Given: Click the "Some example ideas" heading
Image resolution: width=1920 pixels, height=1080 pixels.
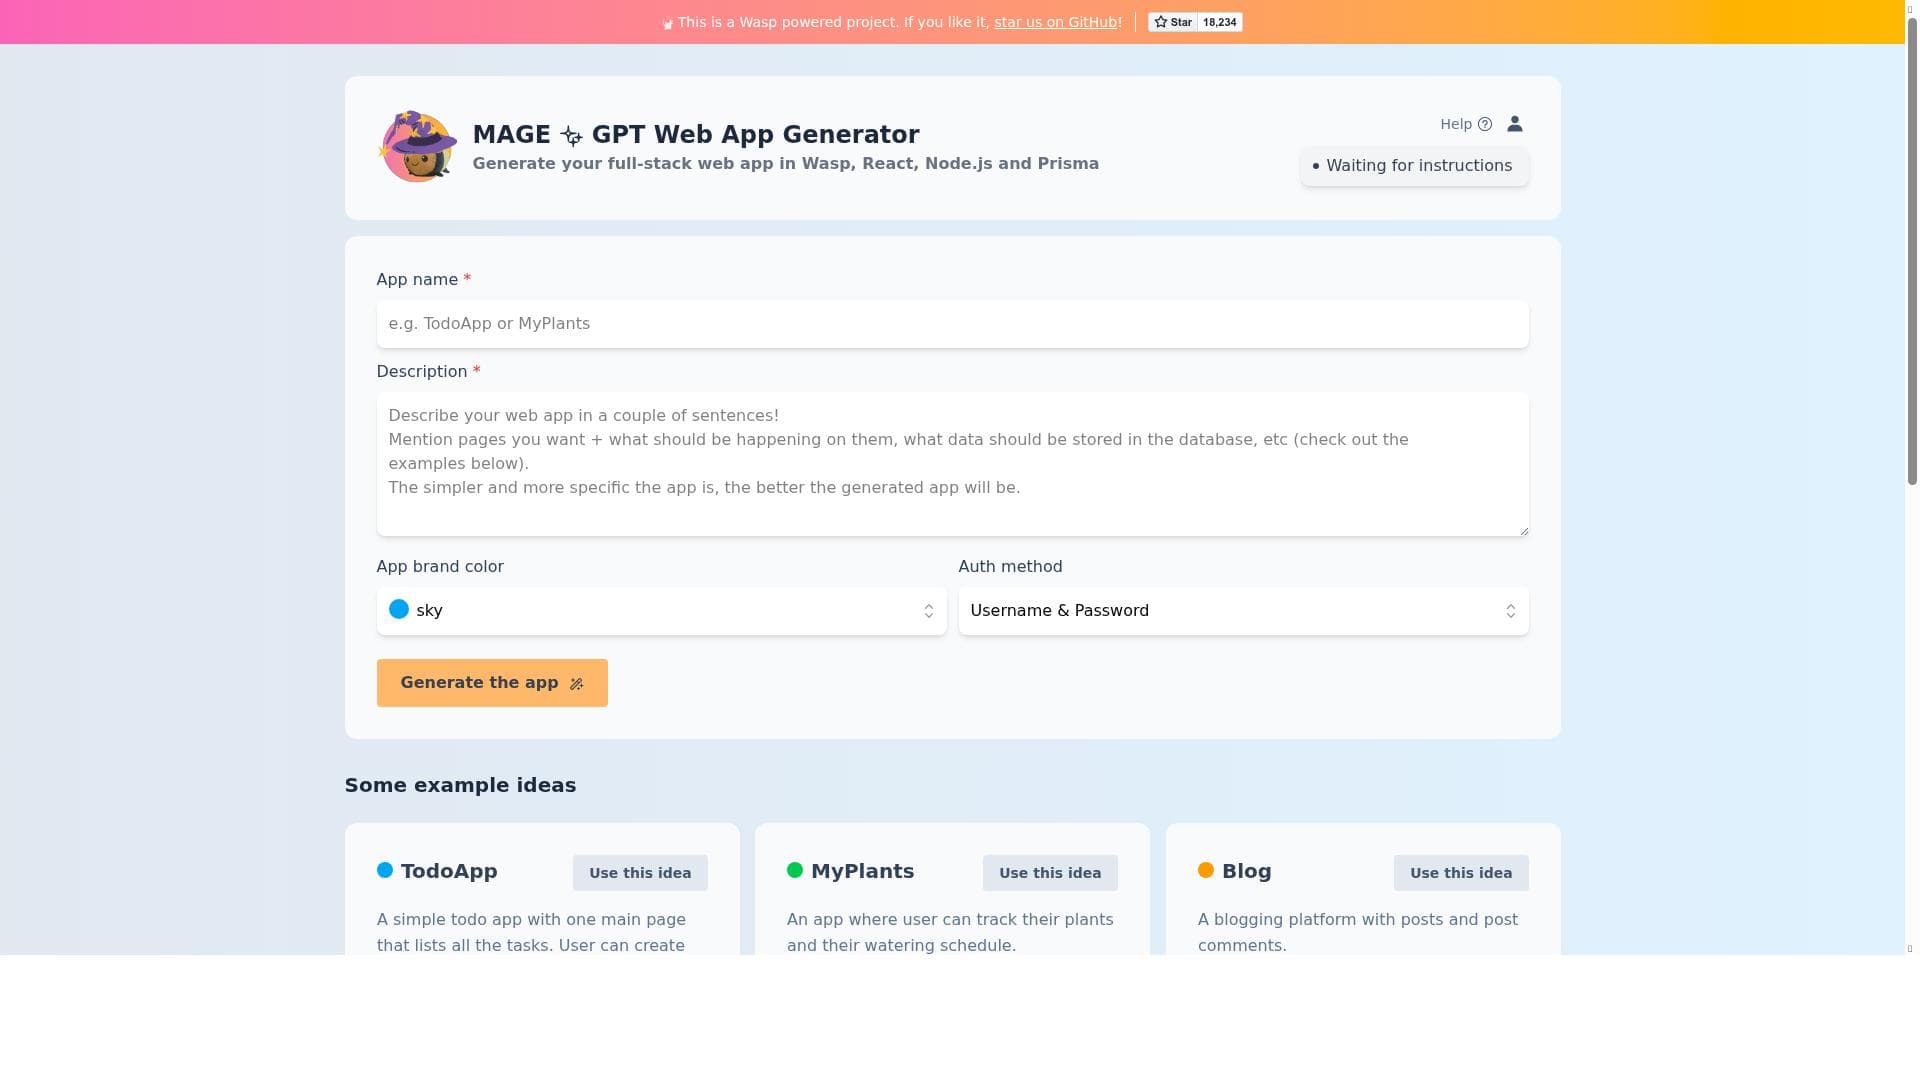Looking at the screenshot, I should coord(460,785).
